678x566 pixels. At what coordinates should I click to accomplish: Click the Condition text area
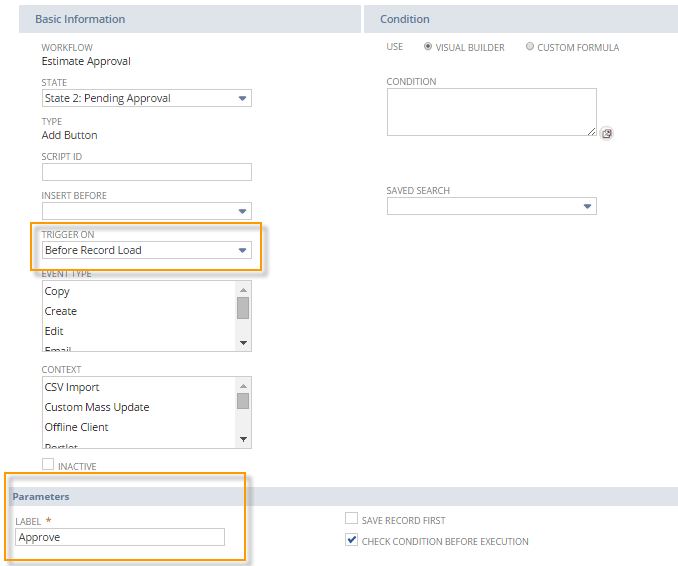click(492, 112)
